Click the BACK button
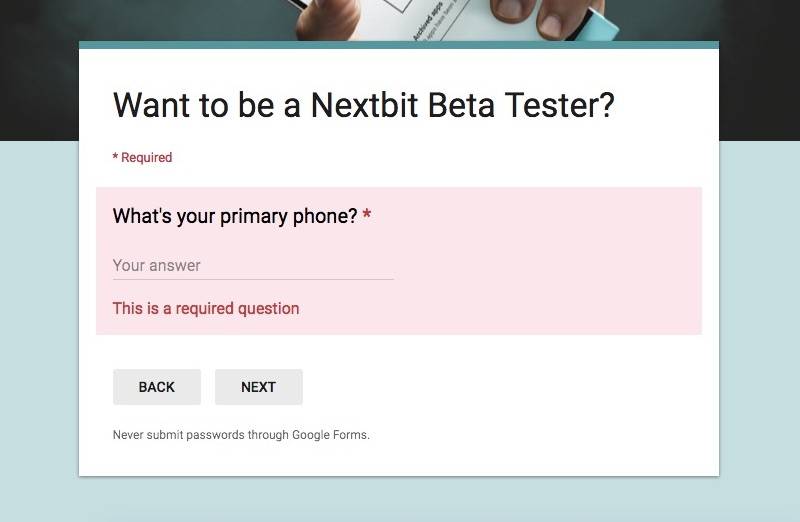 (157, 387)
